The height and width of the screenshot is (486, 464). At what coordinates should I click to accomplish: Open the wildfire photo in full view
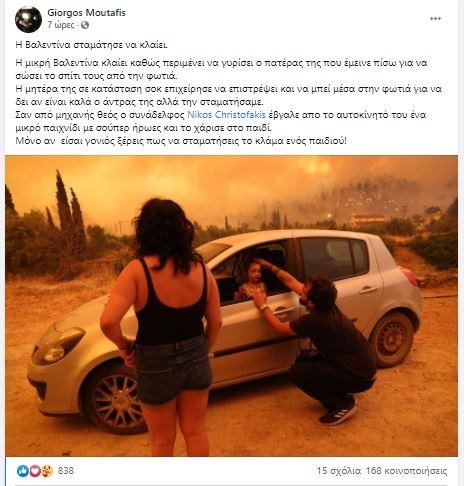click(231, 306)
